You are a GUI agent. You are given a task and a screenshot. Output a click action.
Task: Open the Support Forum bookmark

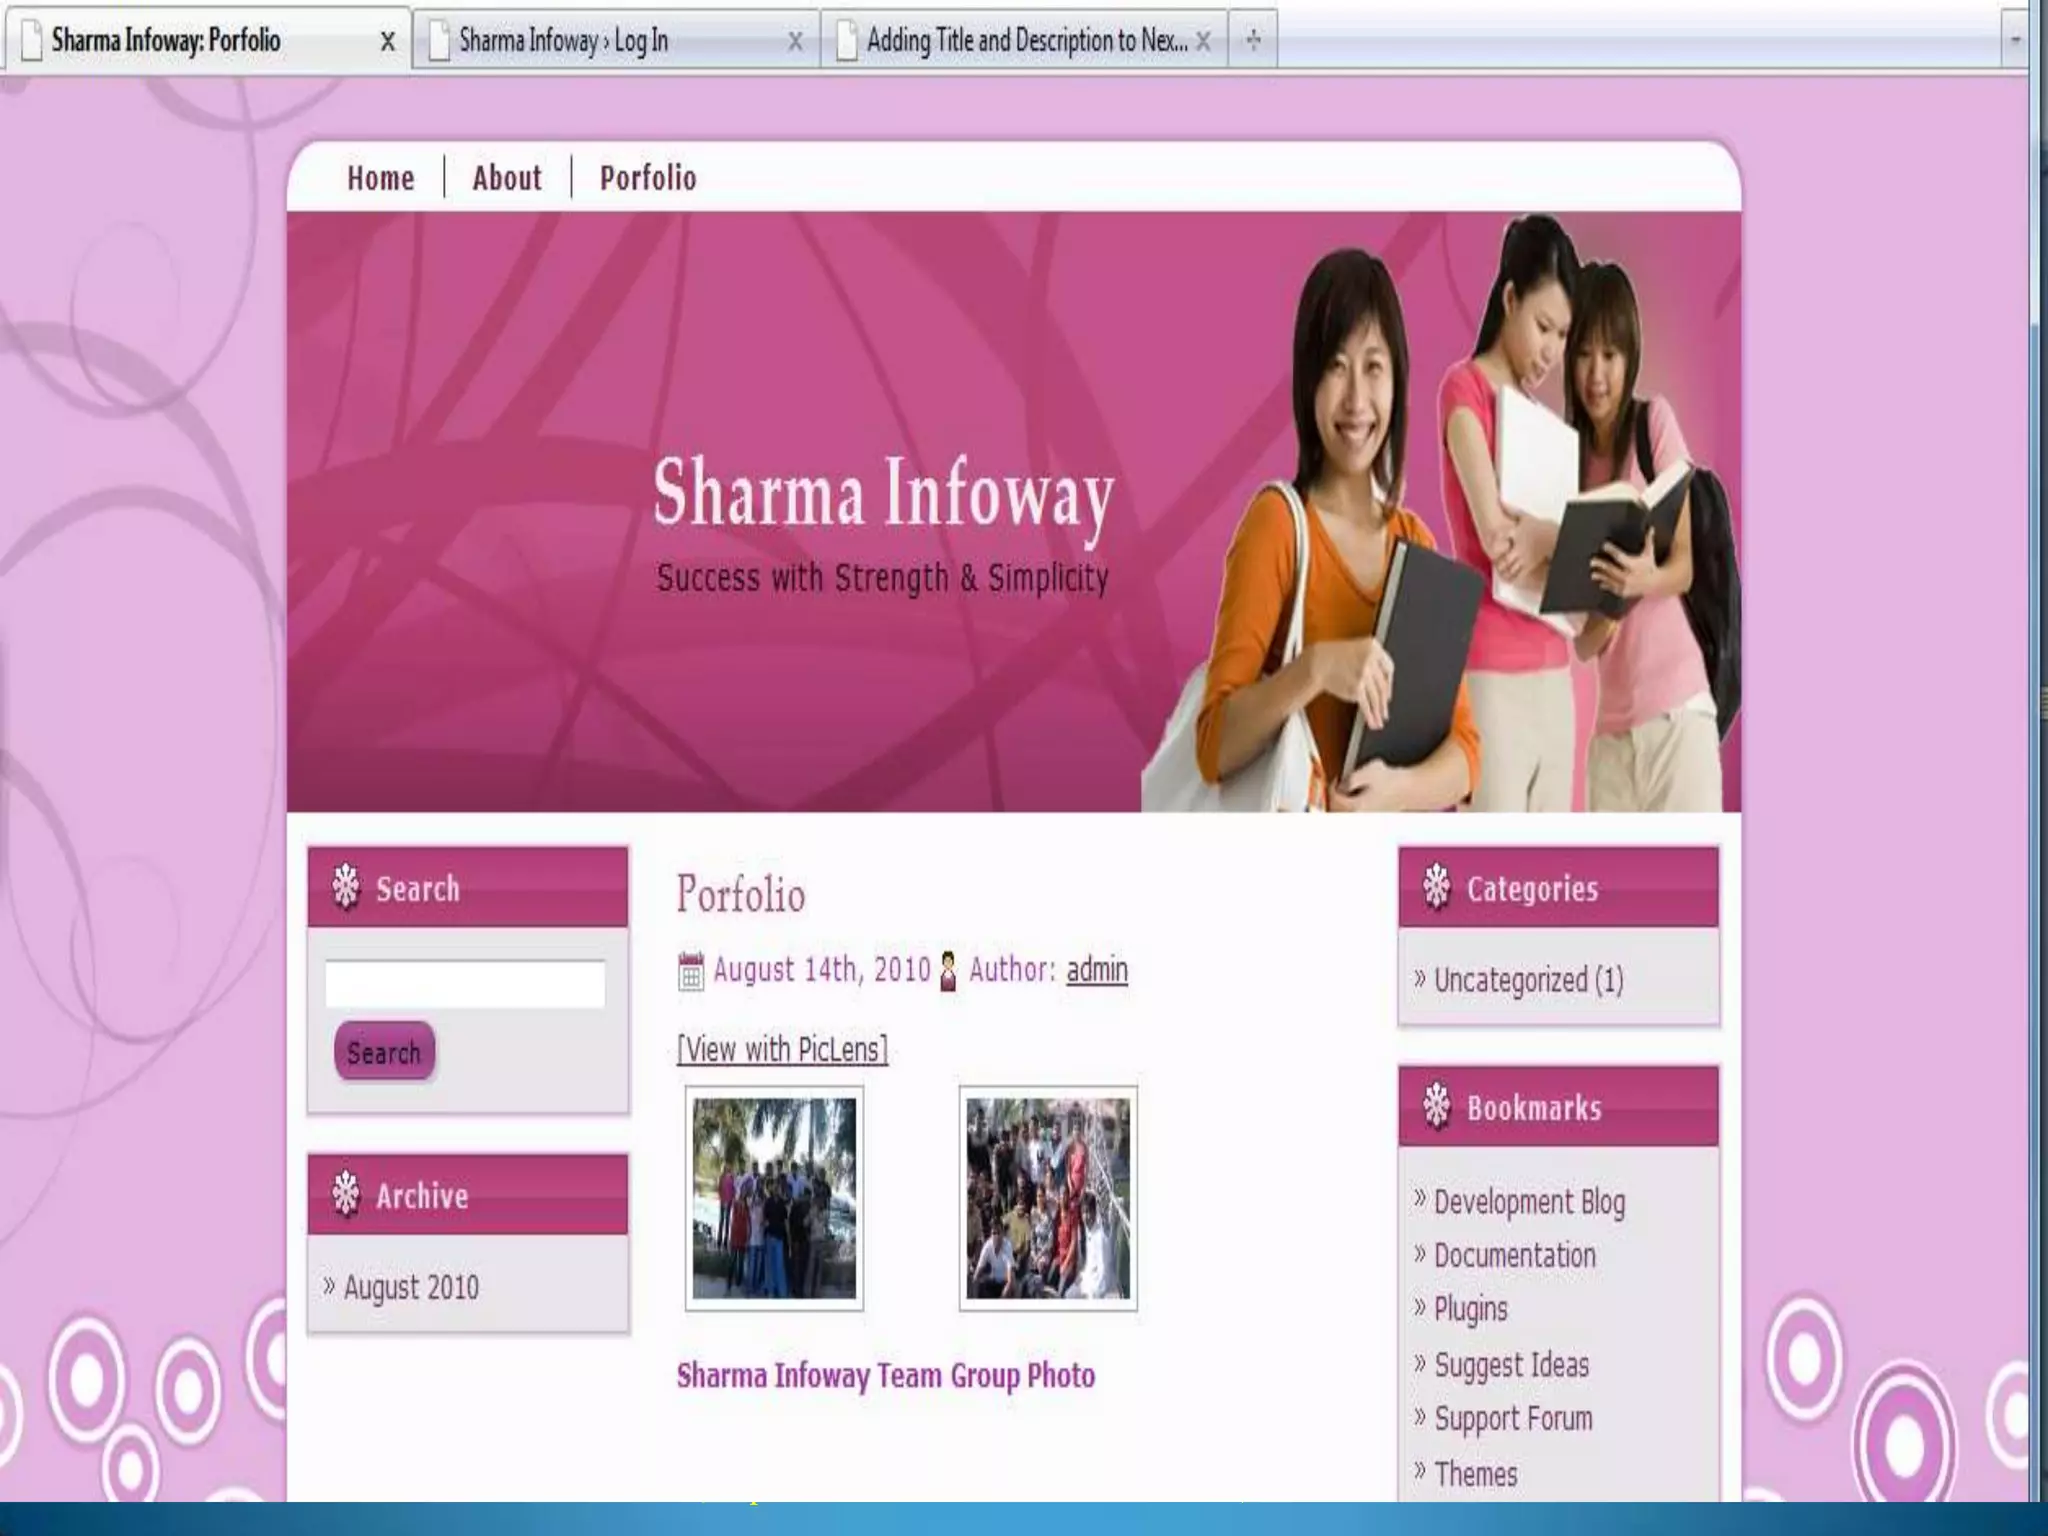1514,1419
